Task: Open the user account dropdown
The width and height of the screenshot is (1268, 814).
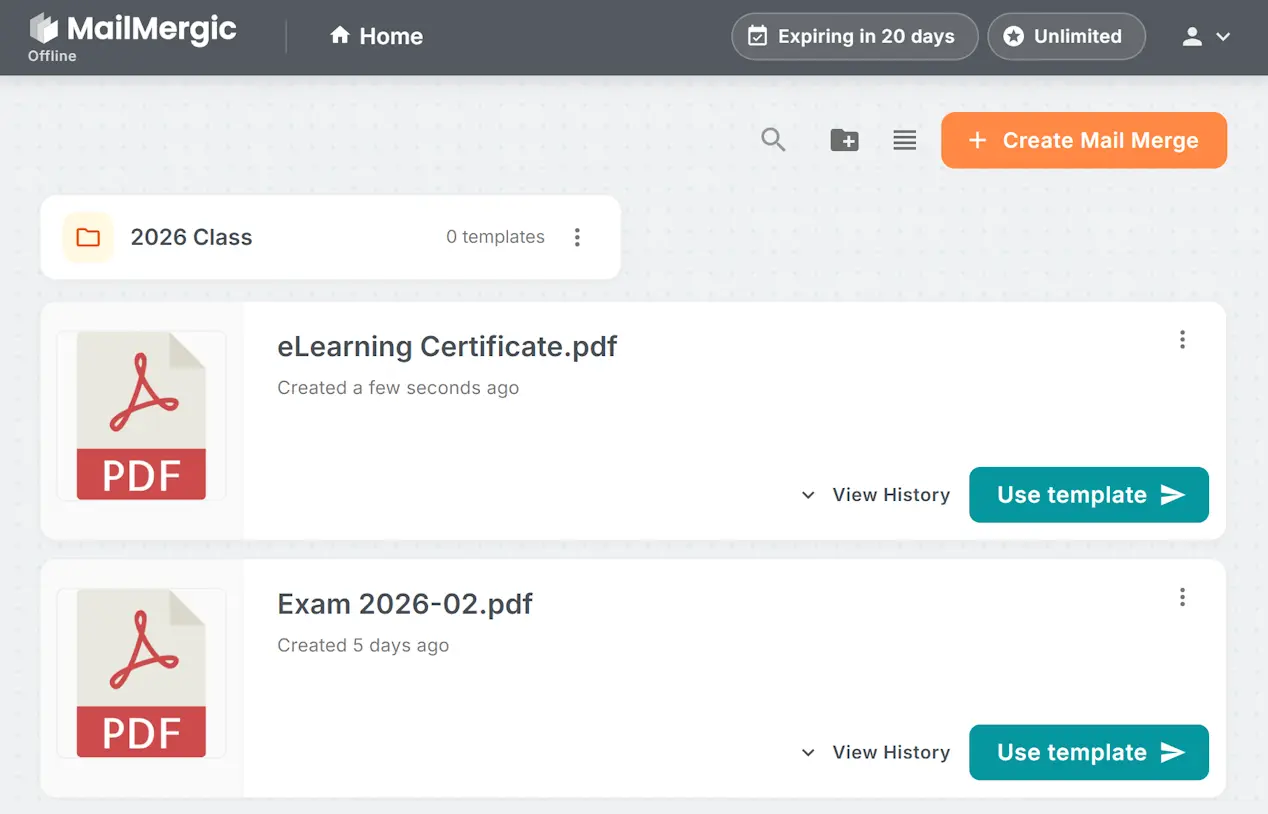Action: (x=1205, y=37)
